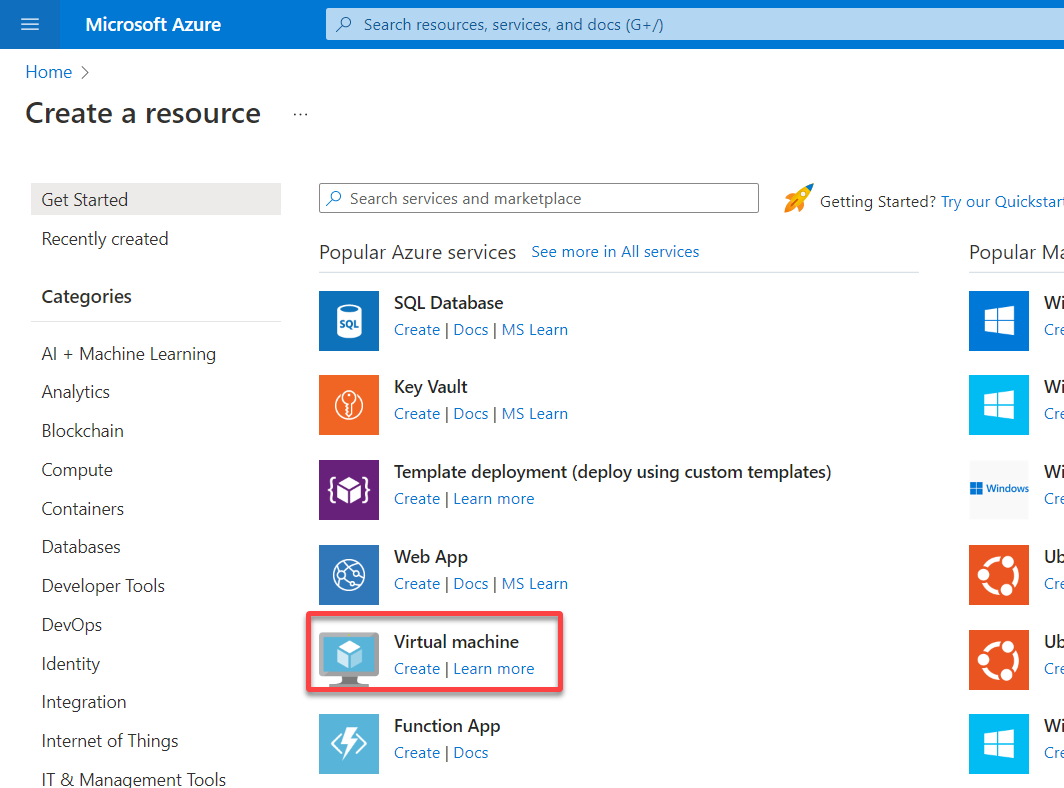Click the SQL Database title text
Viewport: 1064px width, 788px height.
point(449,303)
